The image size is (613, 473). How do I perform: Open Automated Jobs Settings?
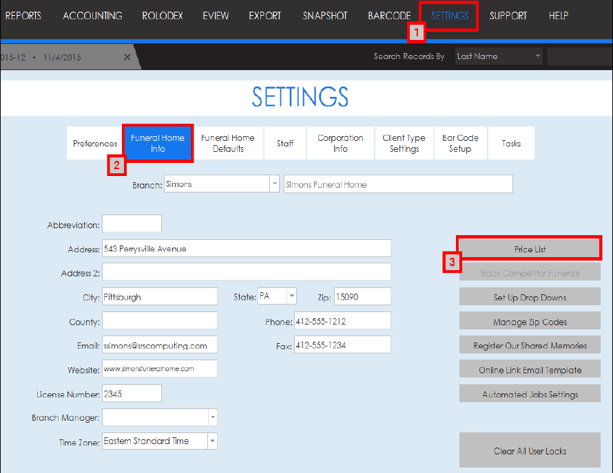[x=529, y=394]
